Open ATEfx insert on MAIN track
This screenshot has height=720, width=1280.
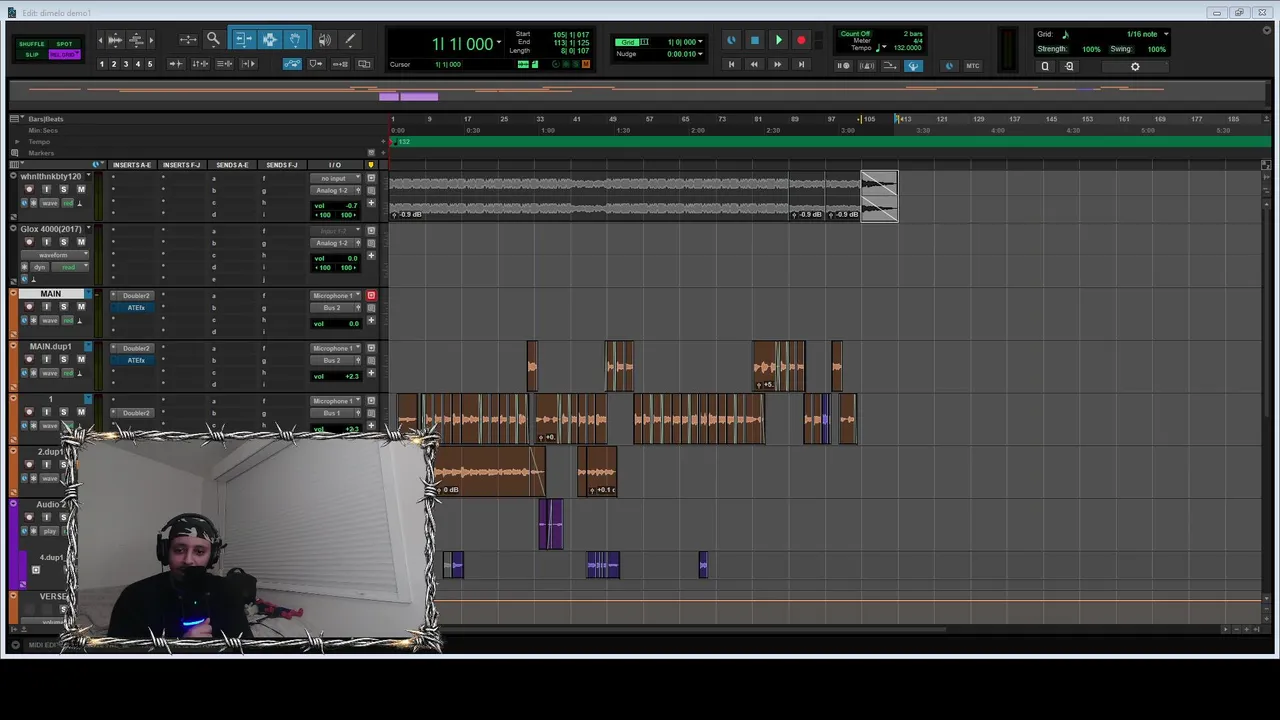[136, 307]
